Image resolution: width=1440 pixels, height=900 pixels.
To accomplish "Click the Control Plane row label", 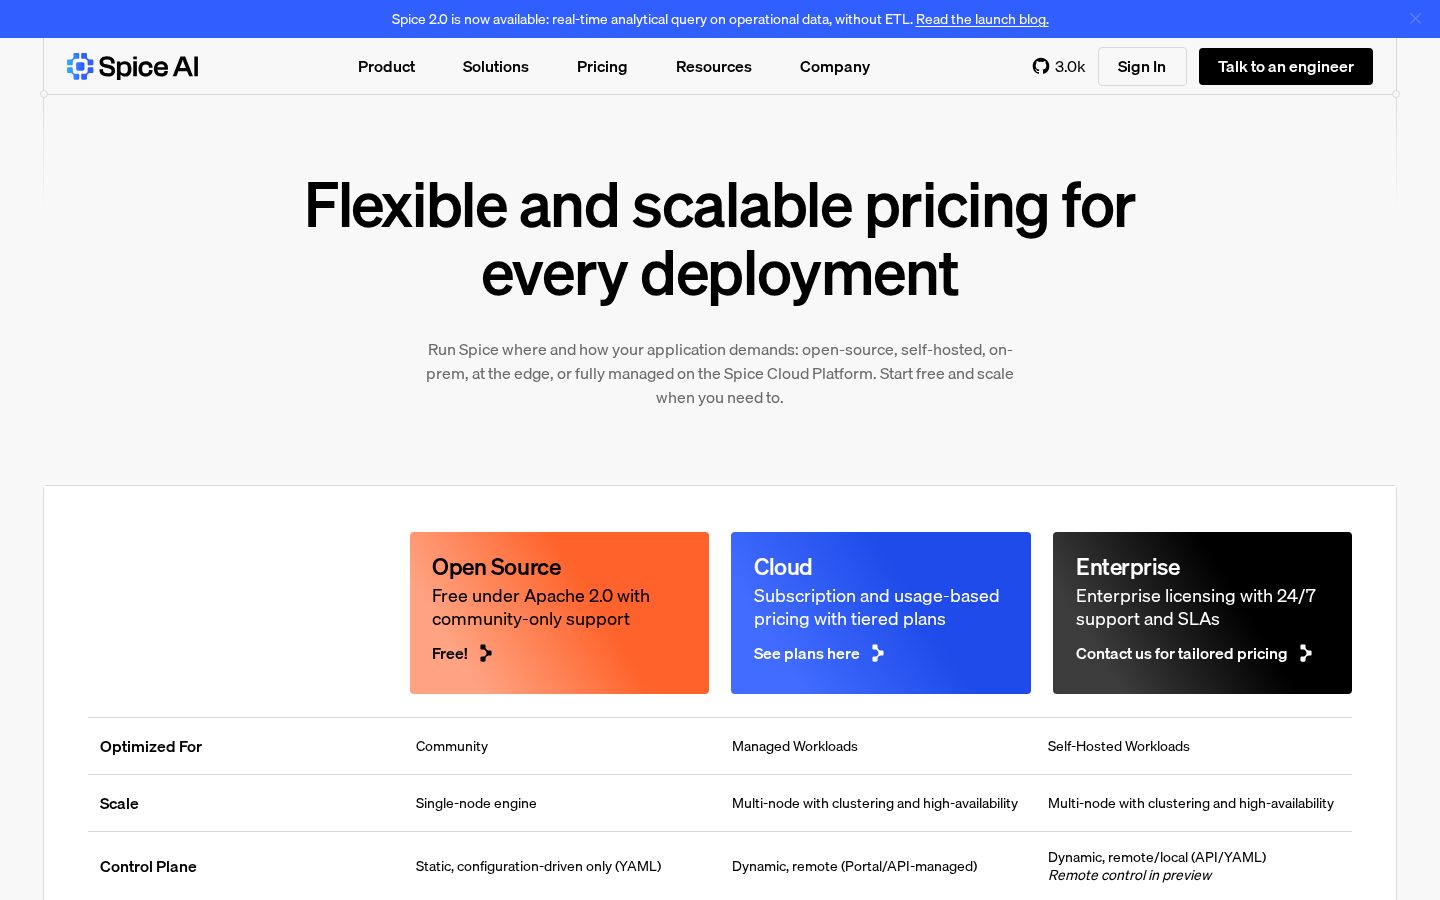I will 148,866.
